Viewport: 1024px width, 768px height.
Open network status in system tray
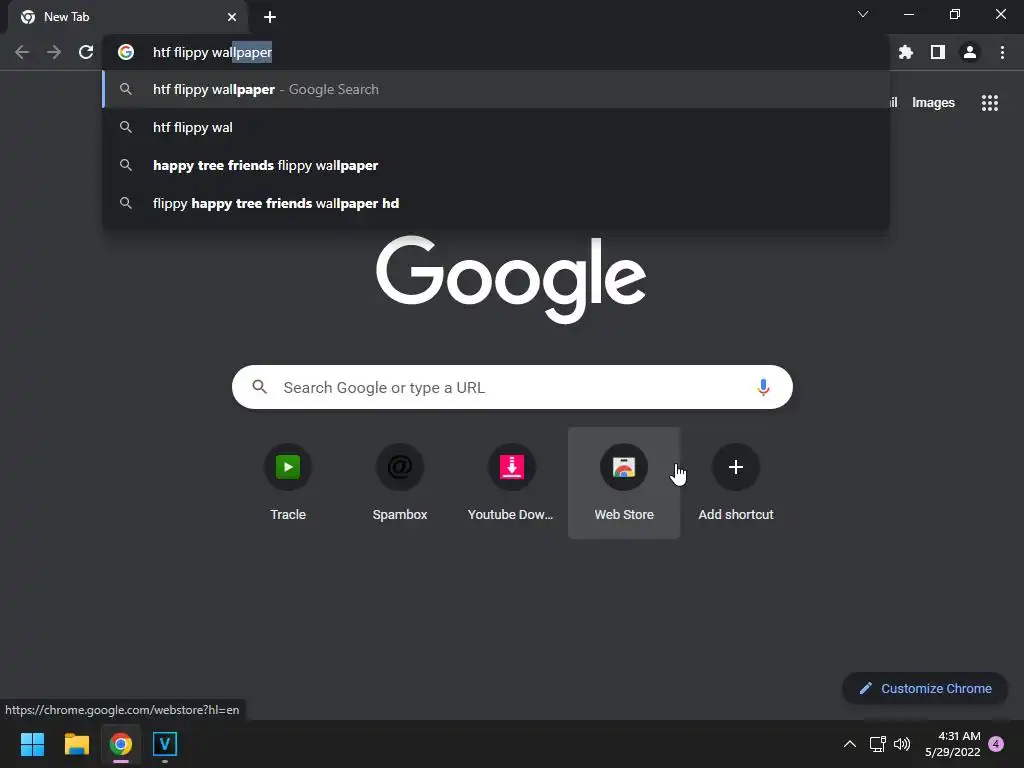[x=877, y=744]
